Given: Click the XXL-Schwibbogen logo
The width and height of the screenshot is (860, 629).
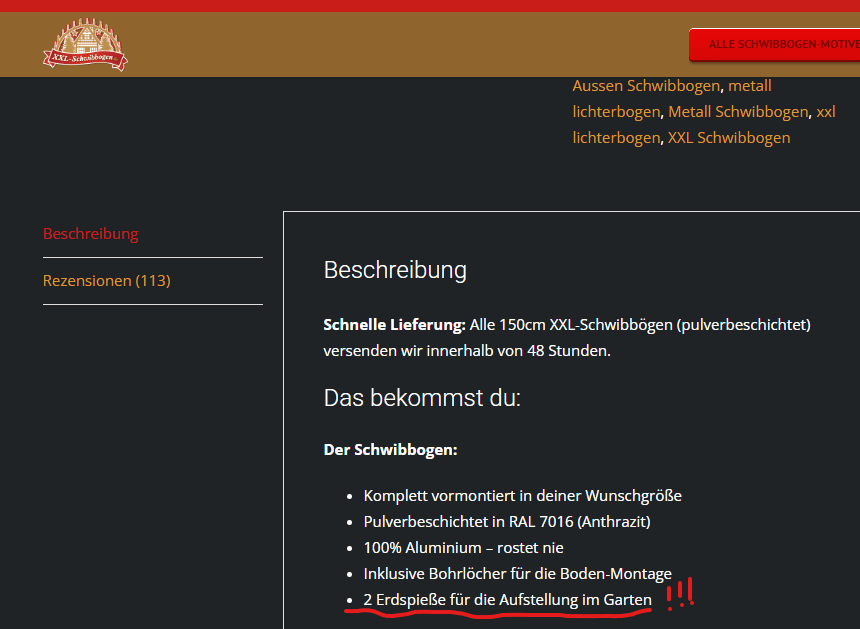Looking at the screenshot, I should 85,46.
